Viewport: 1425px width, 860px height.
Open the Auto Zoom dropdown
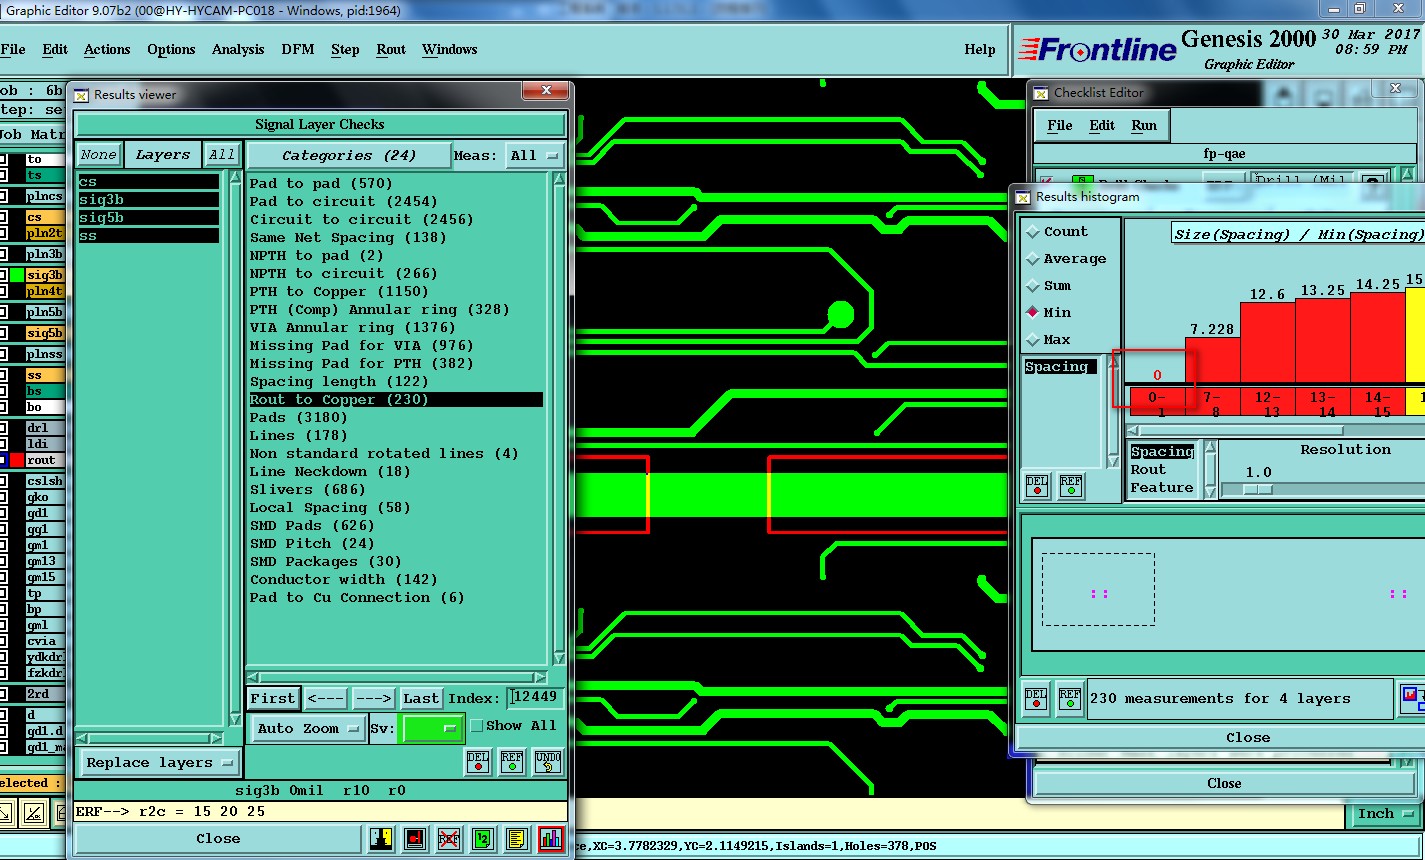tap(308, 729)
